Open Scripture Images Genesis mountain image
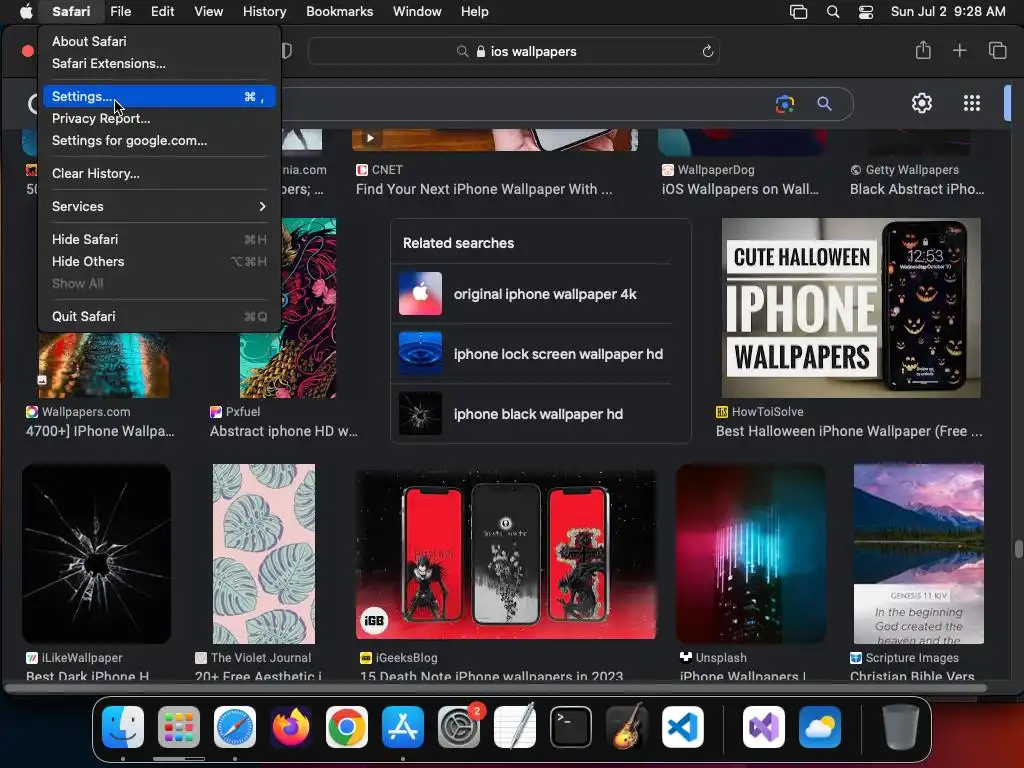 point(919,554)
